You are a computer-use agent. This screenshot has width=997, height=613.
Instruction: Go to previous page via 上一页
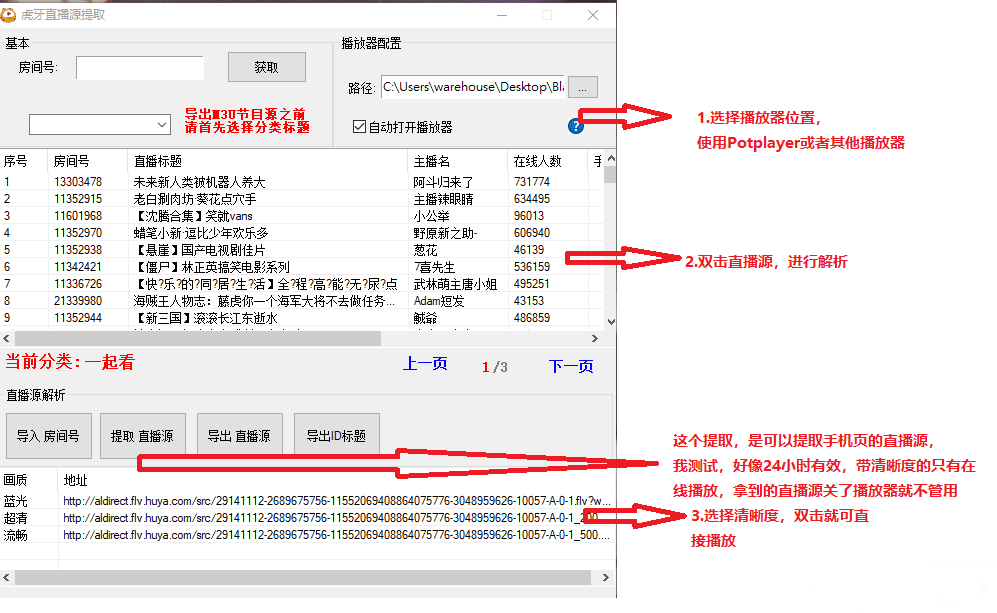coord(425,365)
